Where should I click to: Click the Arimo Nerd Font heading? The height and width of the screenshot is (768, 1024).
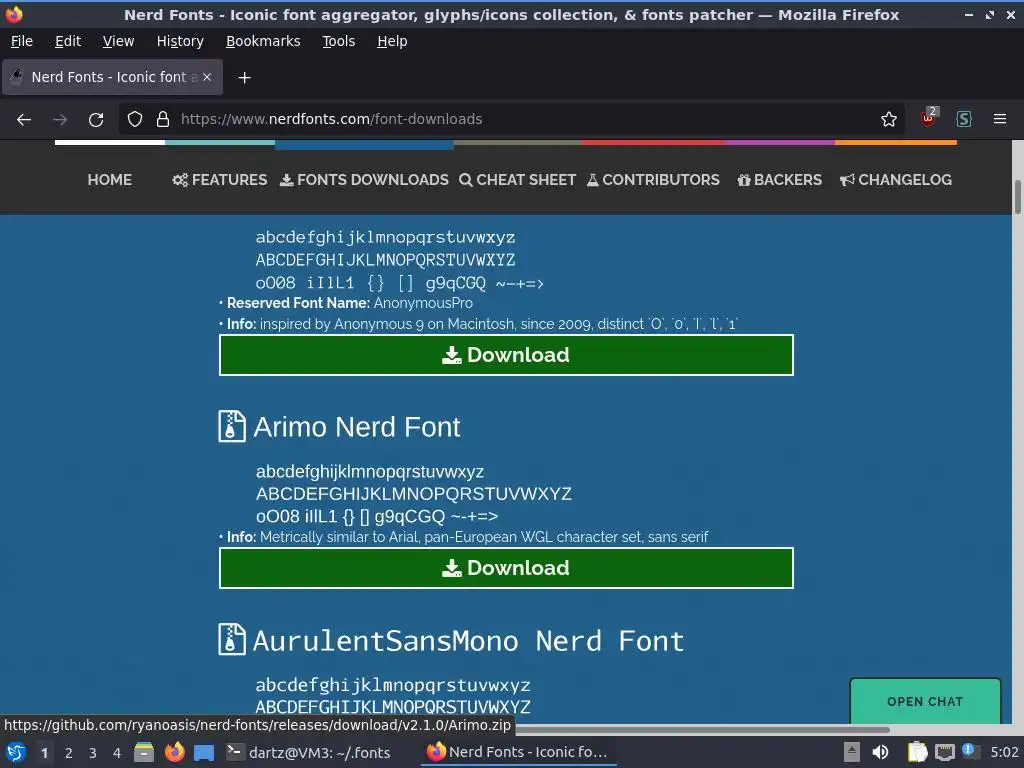(357, 427)
